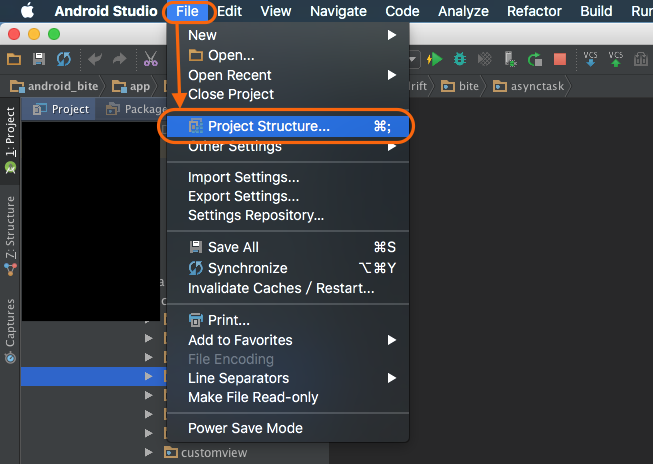
Task: Stop the process with red square
Action: click(x=560, y=59)
